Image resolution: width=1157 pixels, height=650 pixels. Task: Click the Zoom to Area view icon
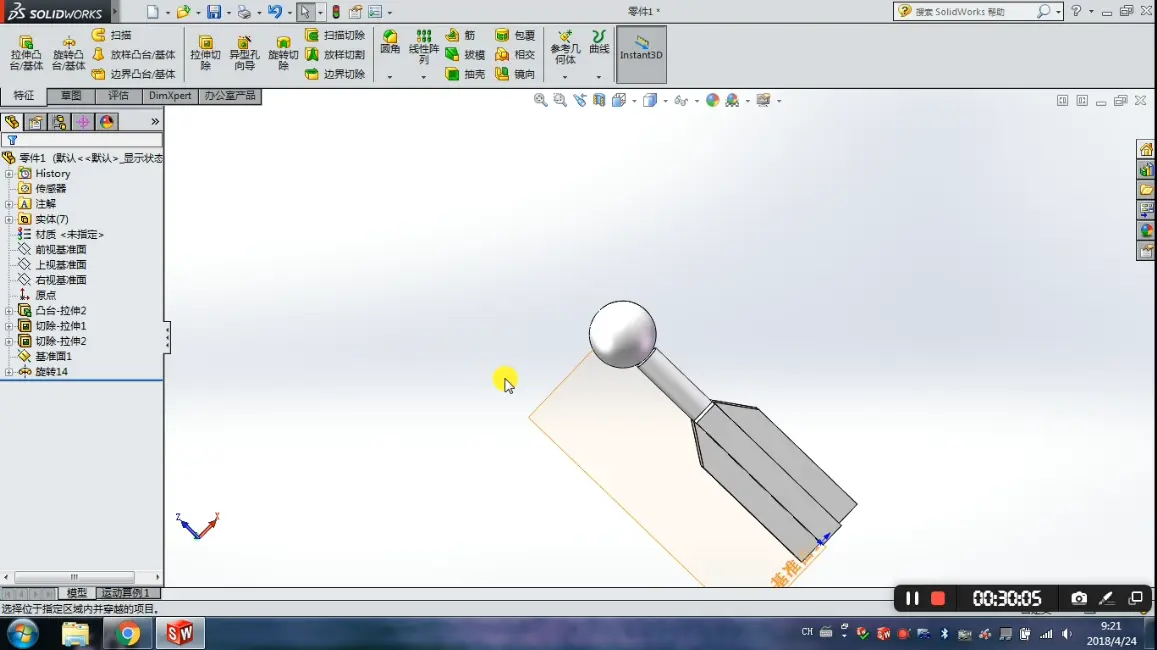pos(560,100)
